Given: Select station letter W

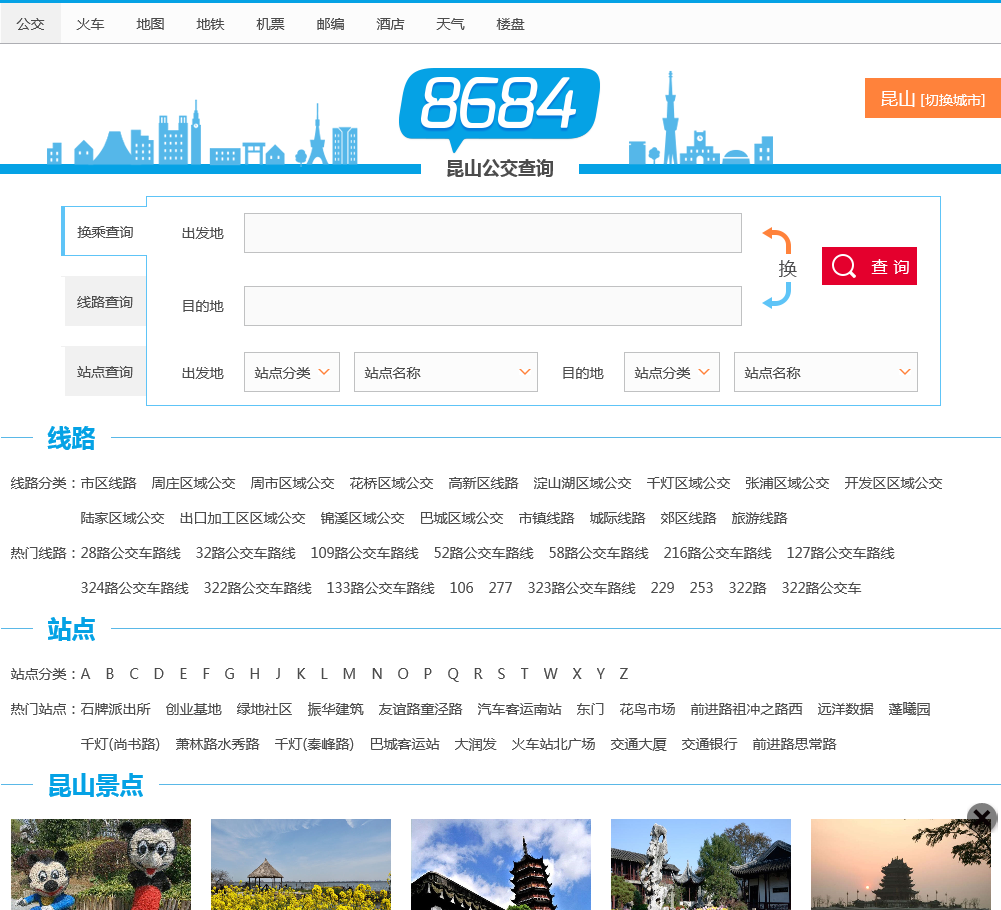Looking at the screenshot, I should pyautogui.click(x=551, y=674).
